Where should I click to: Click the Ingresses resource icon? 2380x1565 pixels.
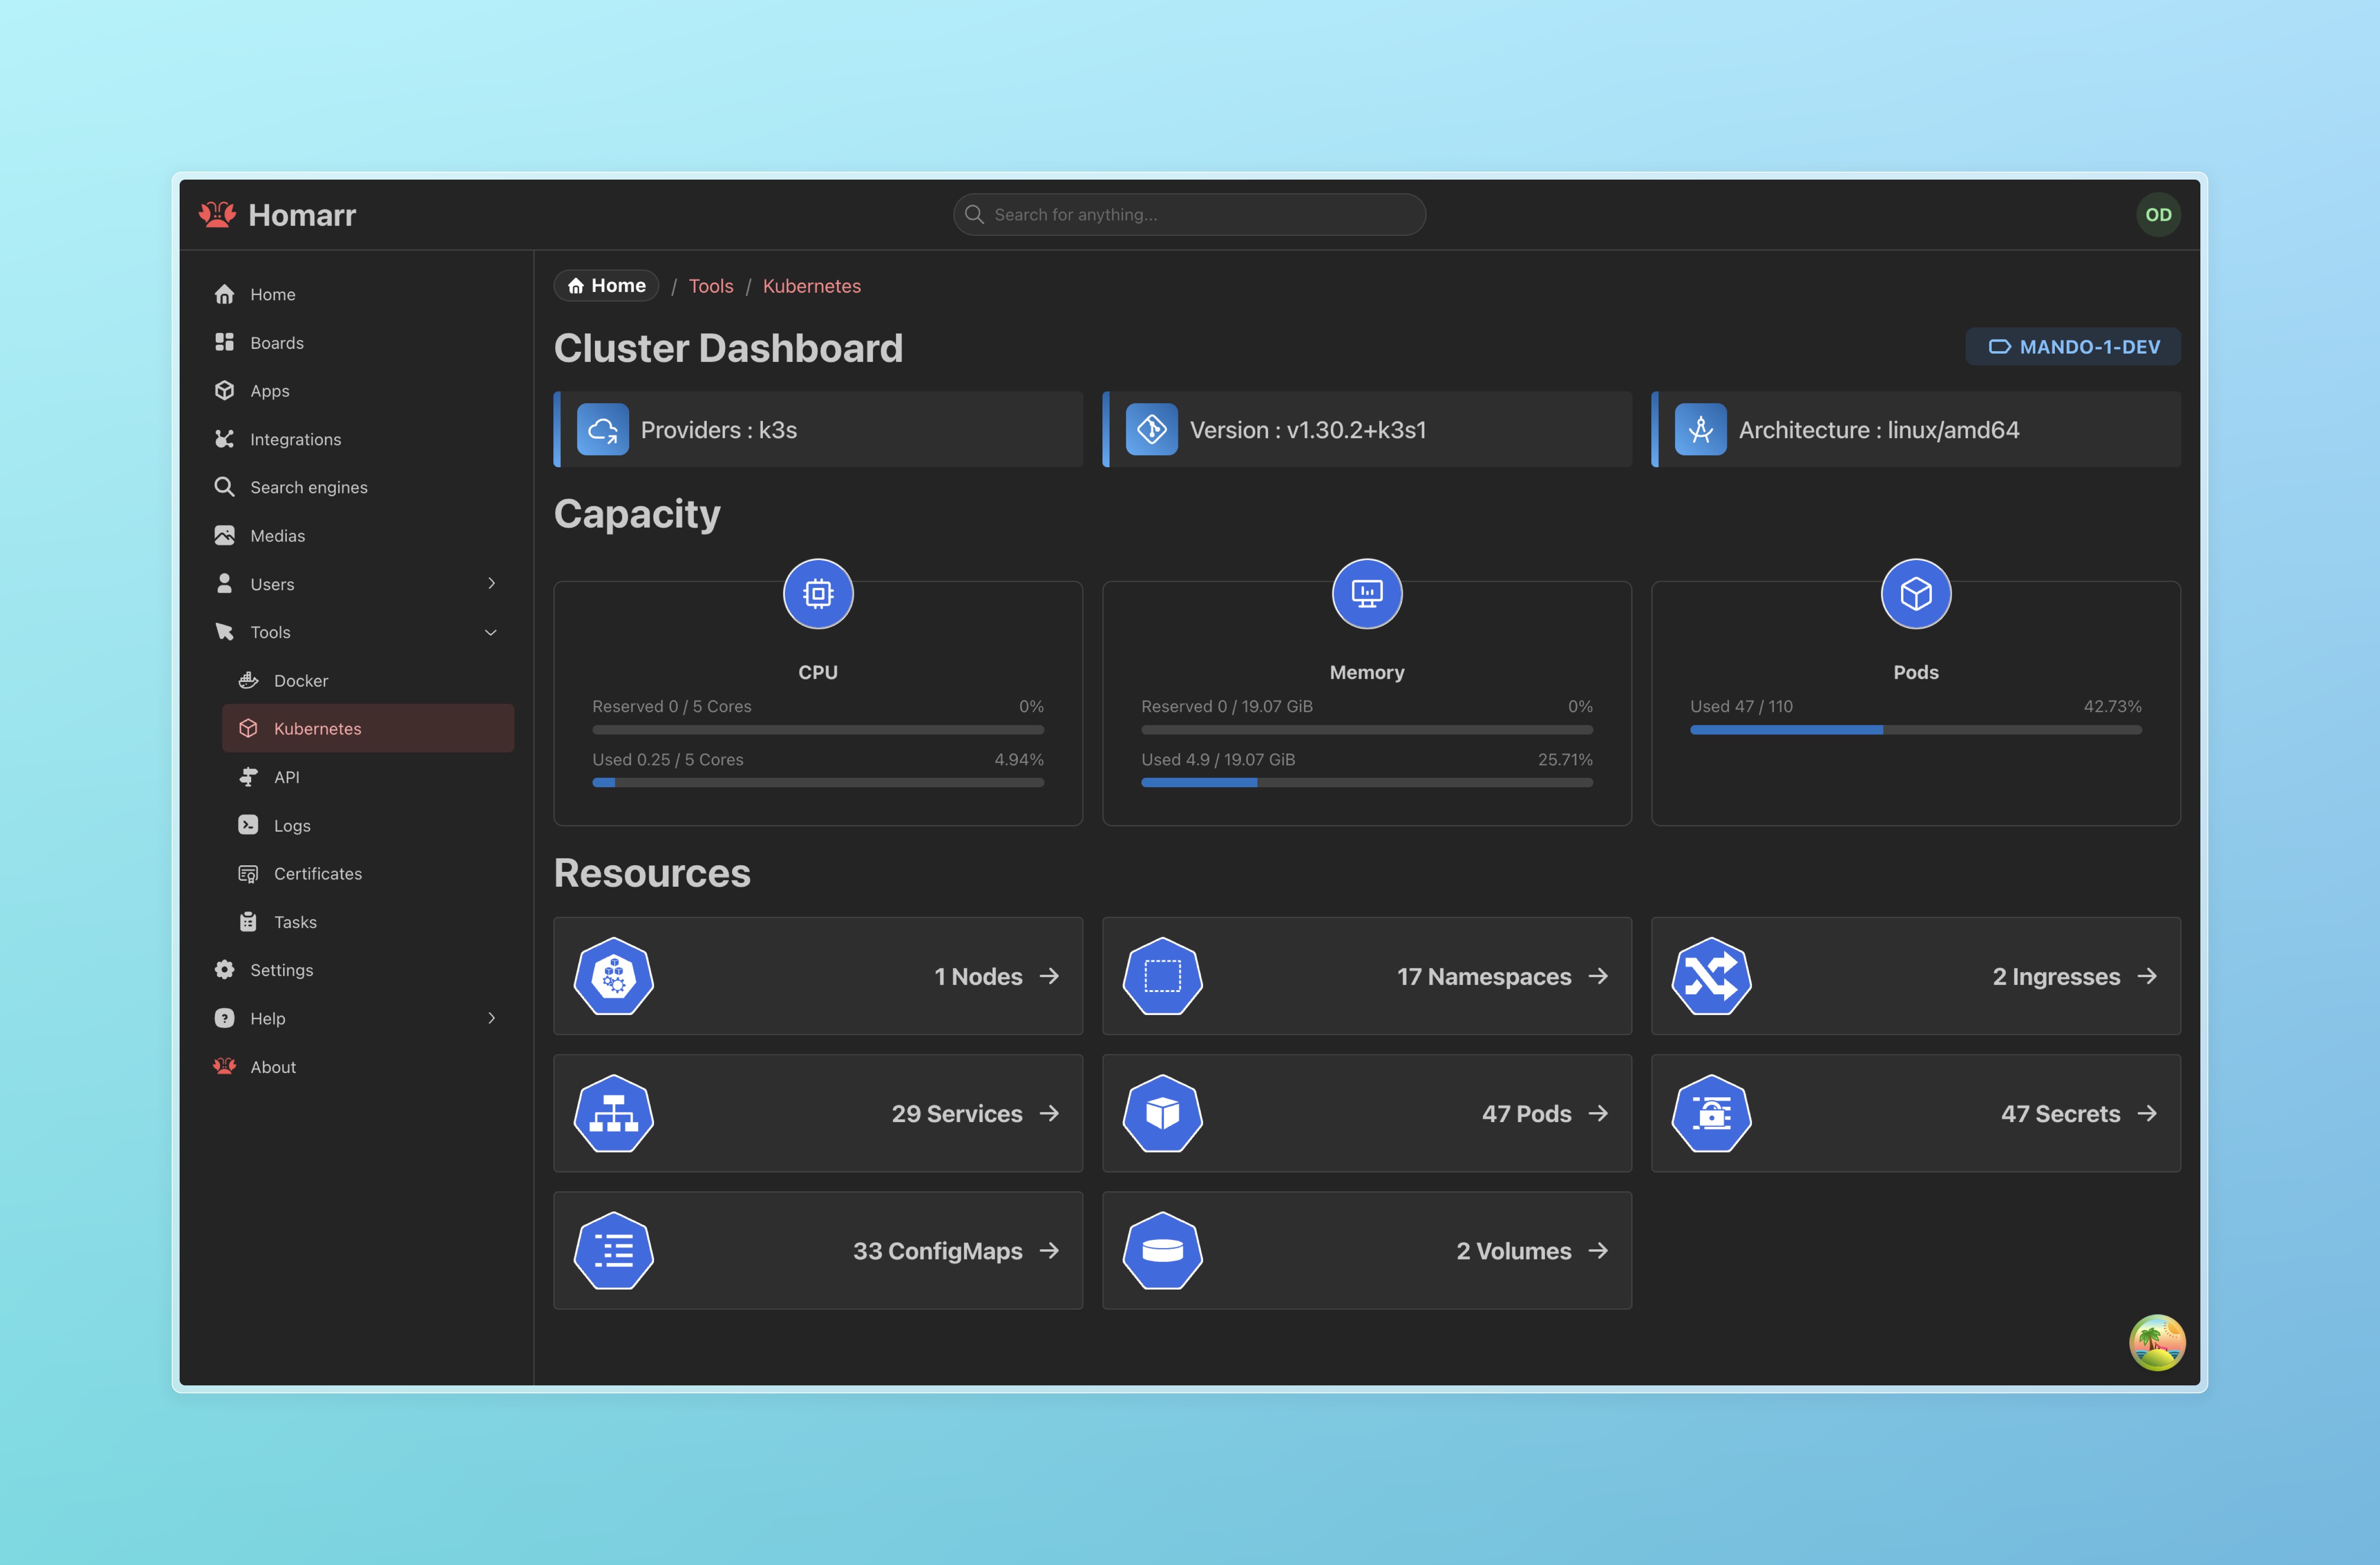coord(1711,976)
